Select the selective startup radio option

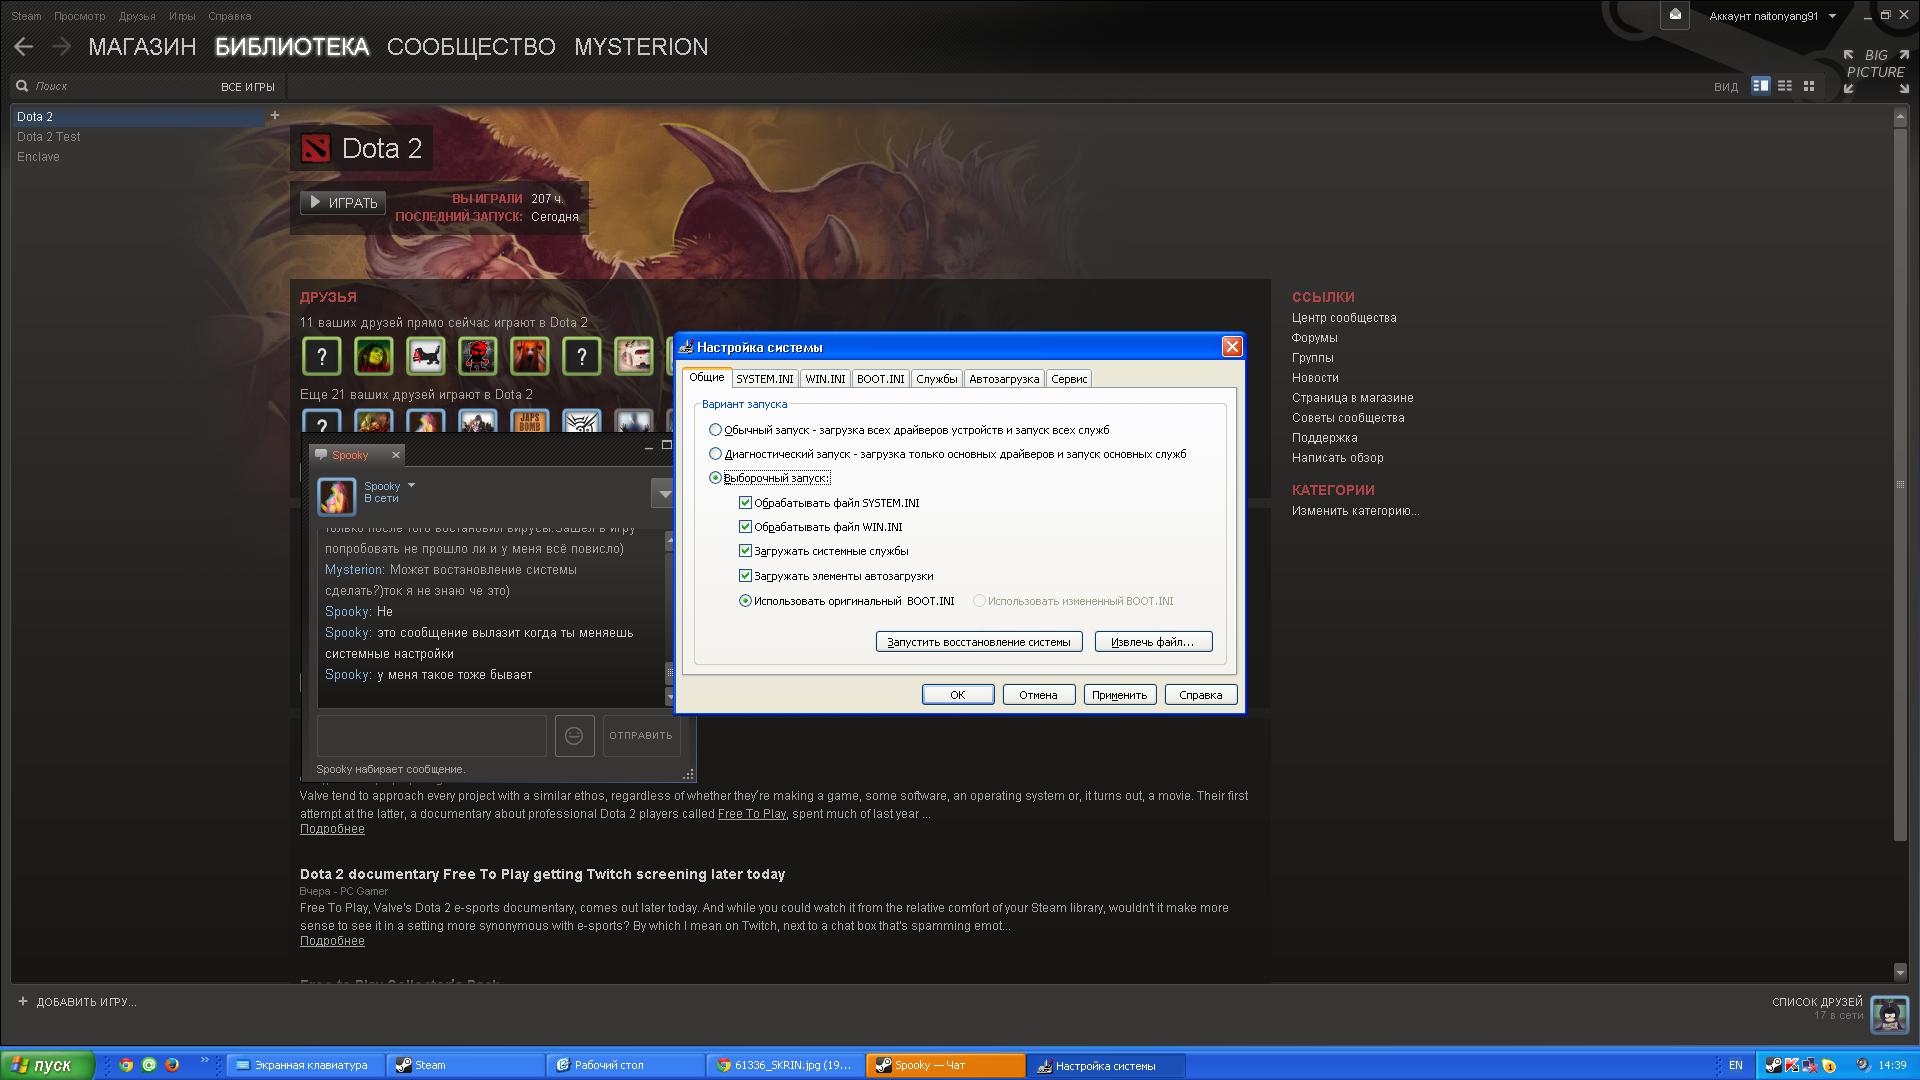[x=715, y=478]
